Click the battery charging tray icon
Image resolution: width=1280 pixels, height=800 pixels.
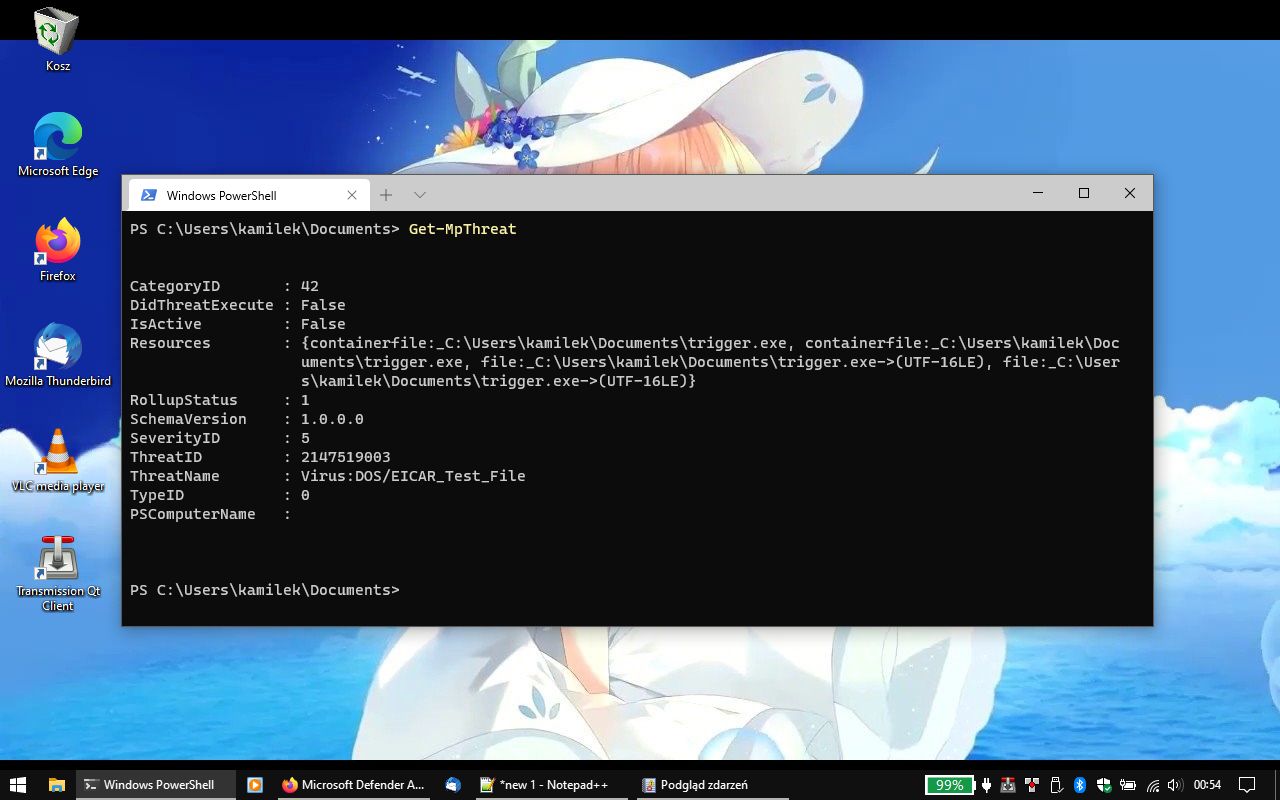pos(1128,785)
